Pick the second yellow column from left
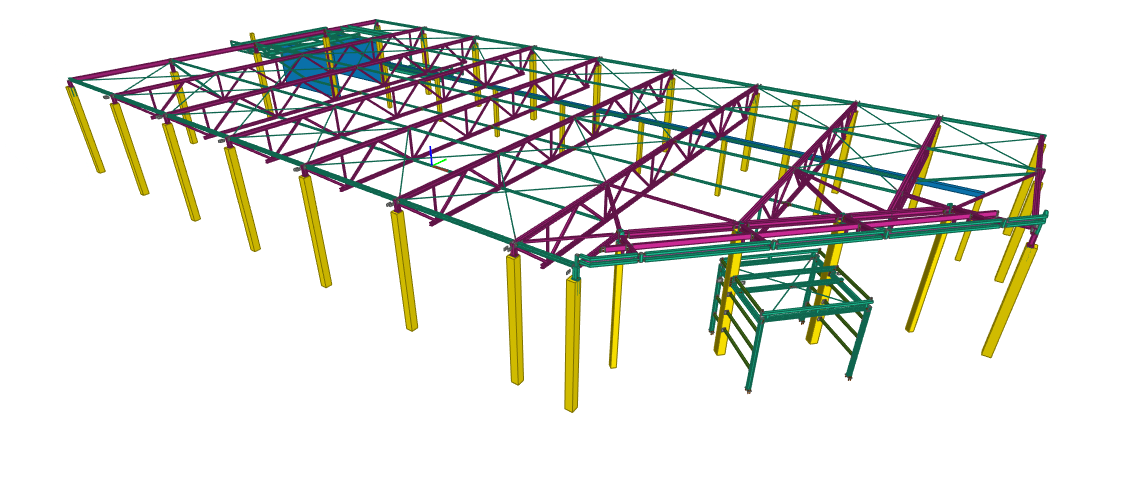This screenshot has width=1121, height=497. (130, 150)
